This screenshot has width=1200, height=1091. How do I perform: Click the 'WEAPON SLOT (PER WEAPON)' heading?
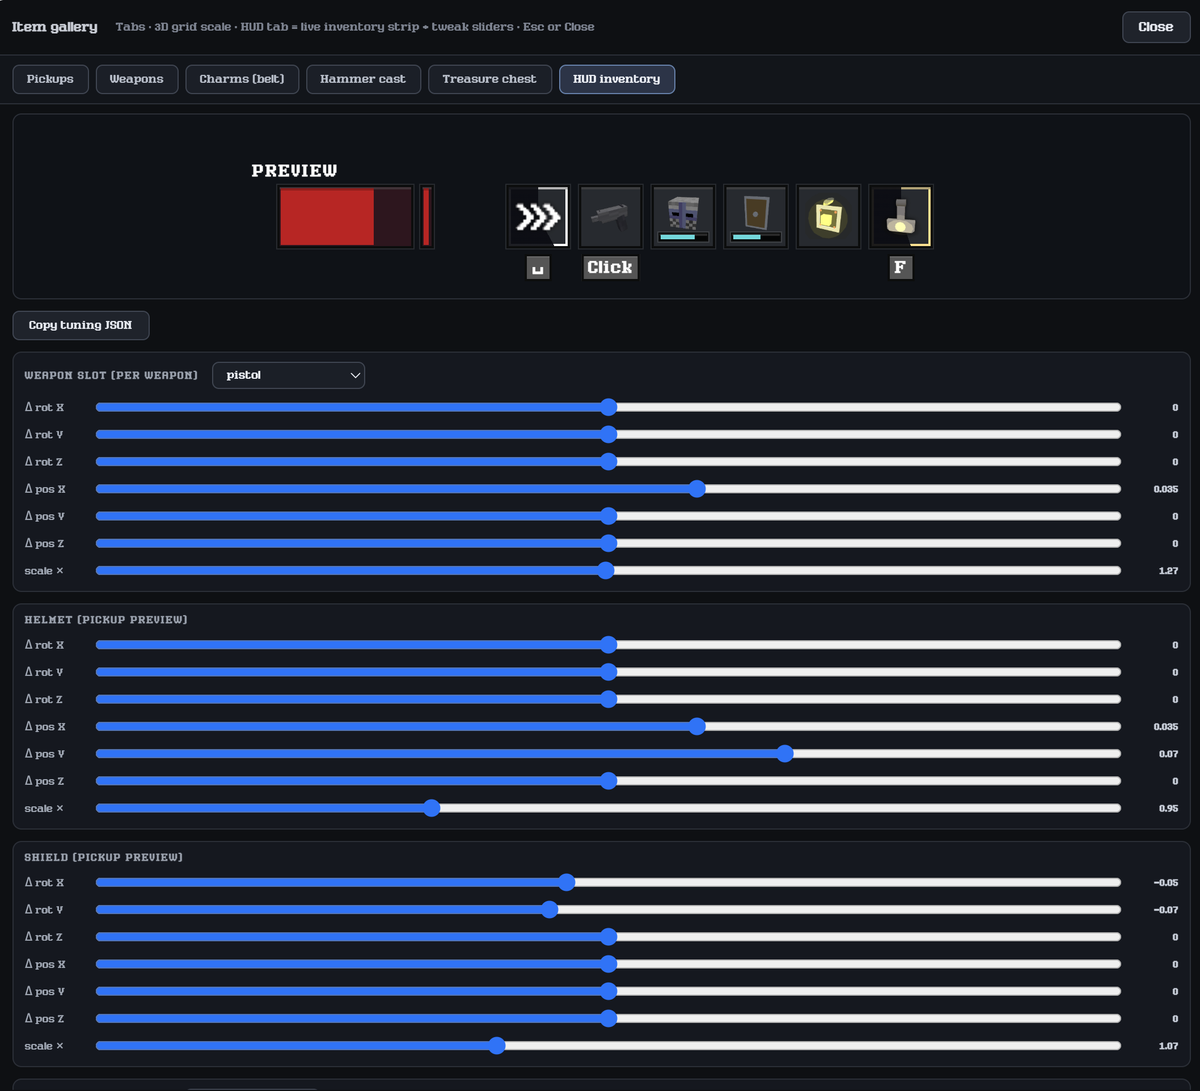(111, 375)
